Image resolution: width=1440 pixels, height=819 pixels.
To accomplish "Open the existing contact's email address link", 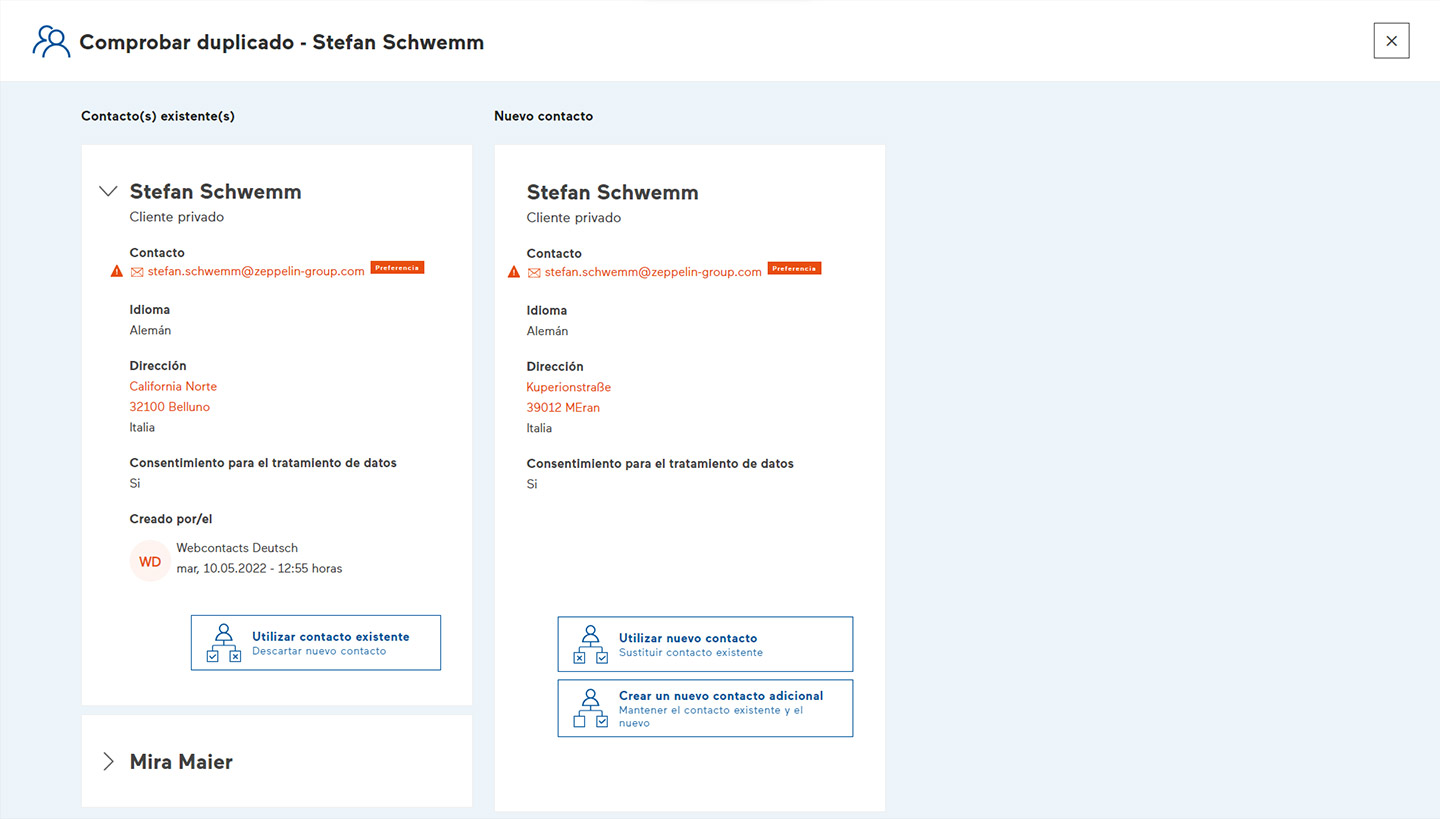I will pyautogui.click(x=256, y=271).
